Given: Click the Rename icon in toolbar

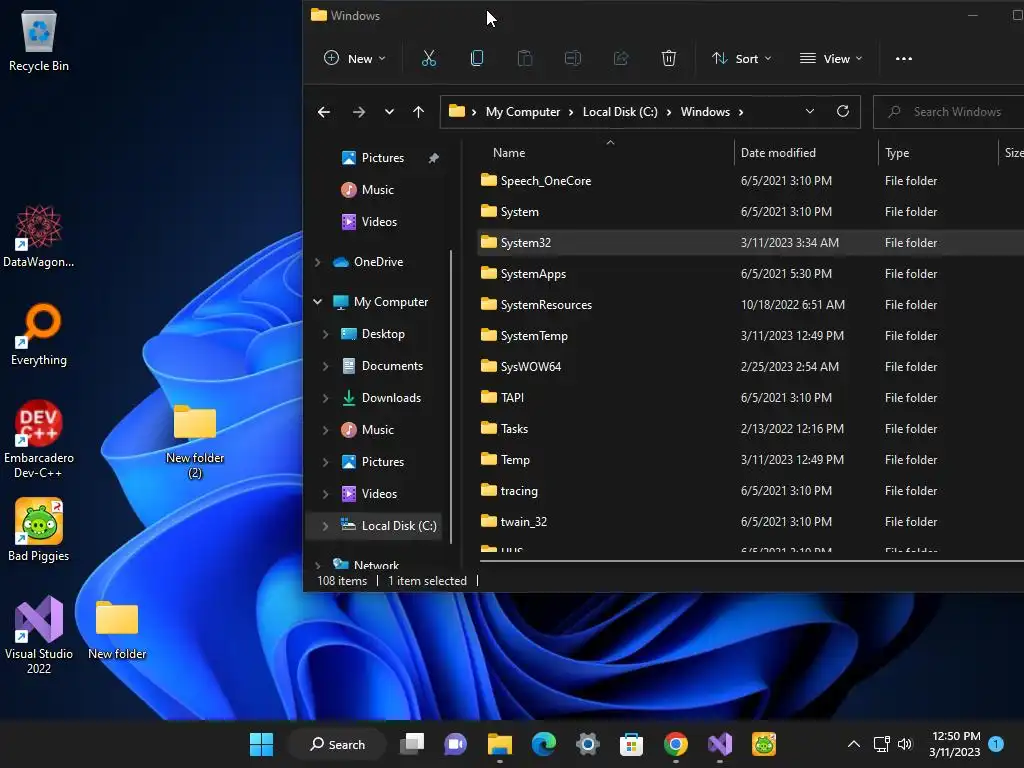Looking at the screenshot, I should click(573, 59).
